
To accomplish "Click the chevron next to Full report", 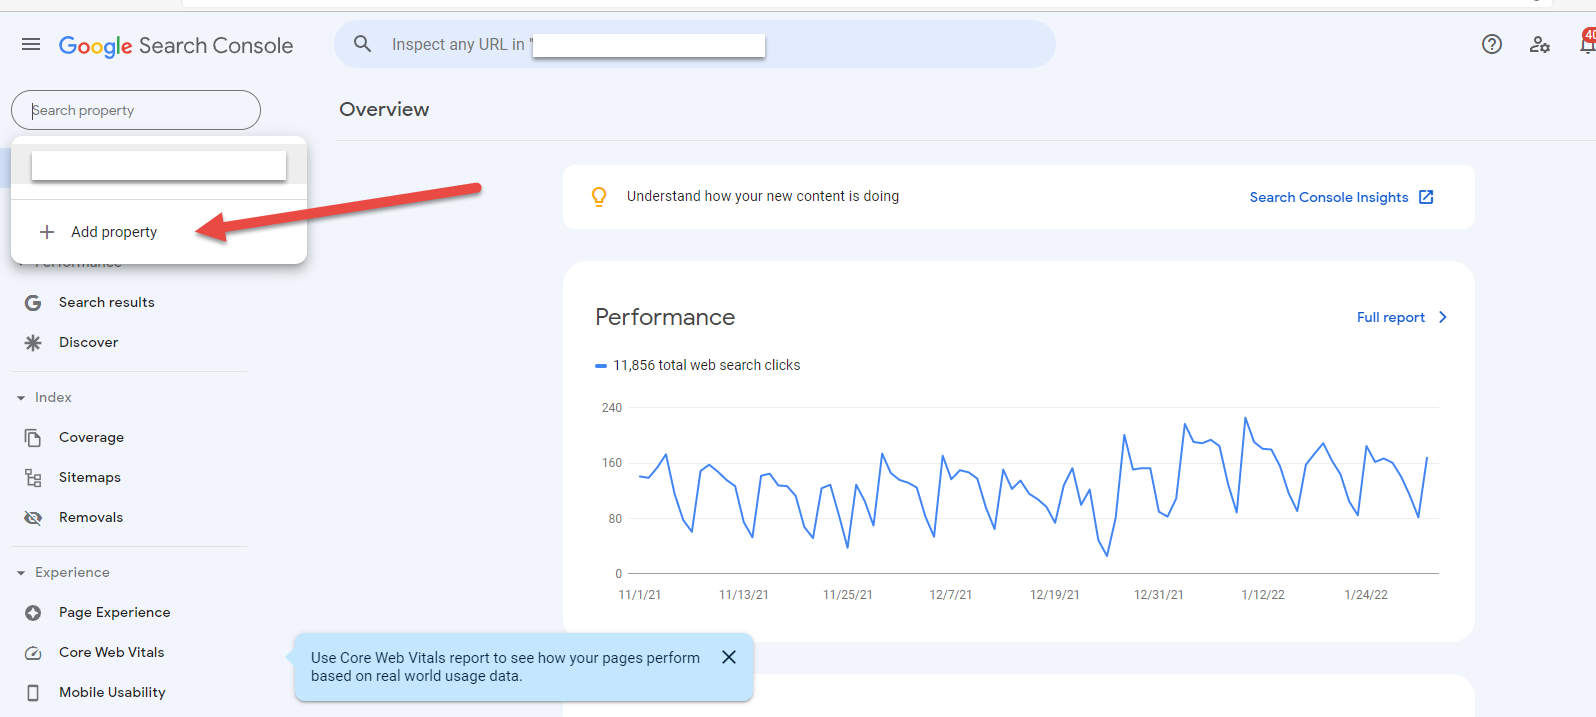I will point(1442,317).
